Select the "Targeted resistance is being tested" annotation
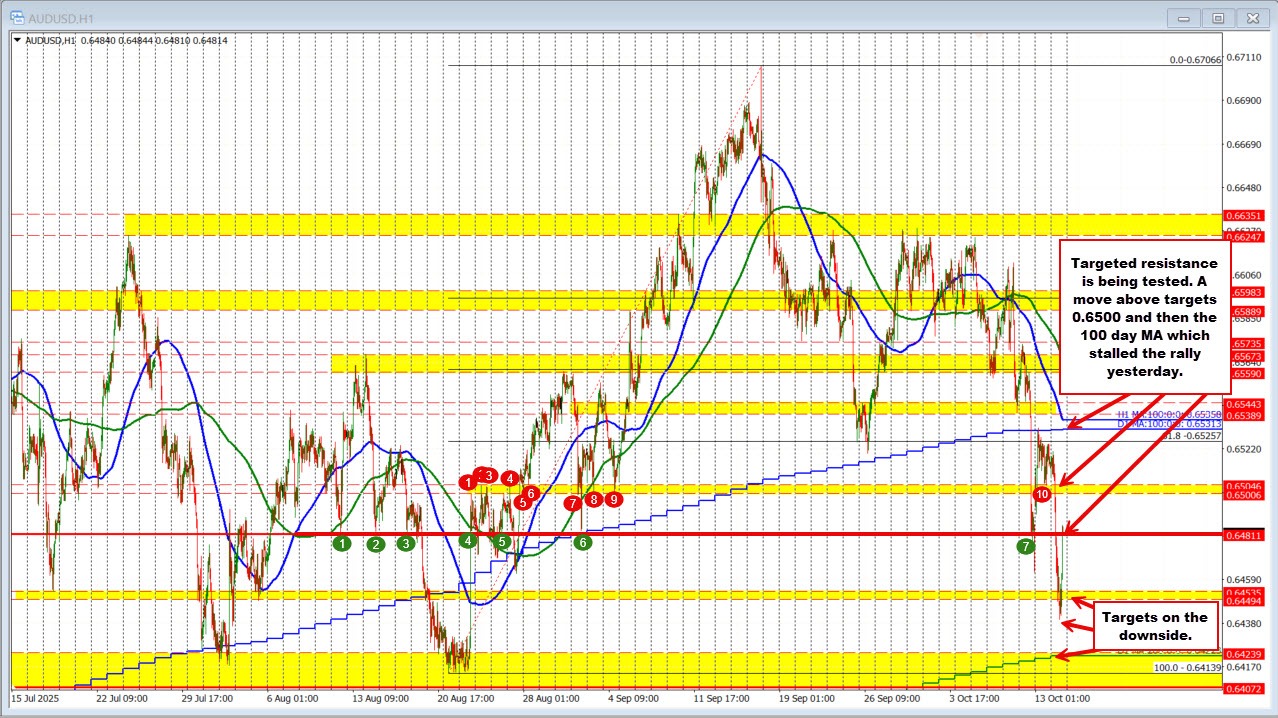 (1144, 317)
